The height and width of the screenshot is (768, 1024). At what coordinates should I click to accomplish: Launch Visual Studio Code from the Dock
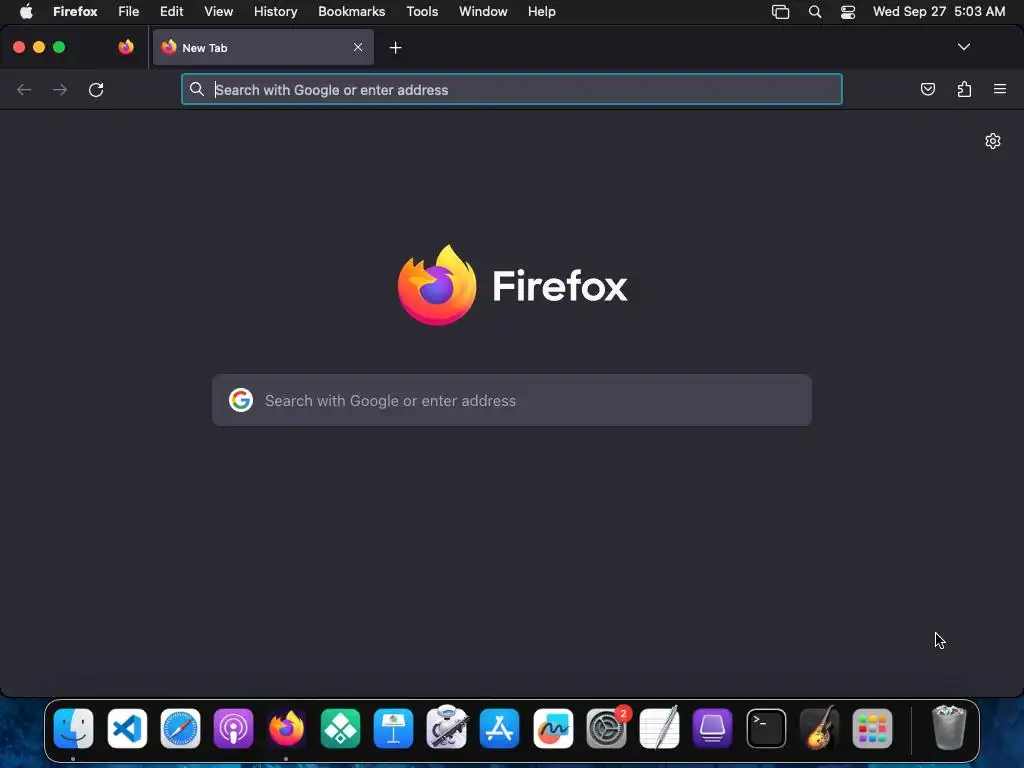pos(127,728)
